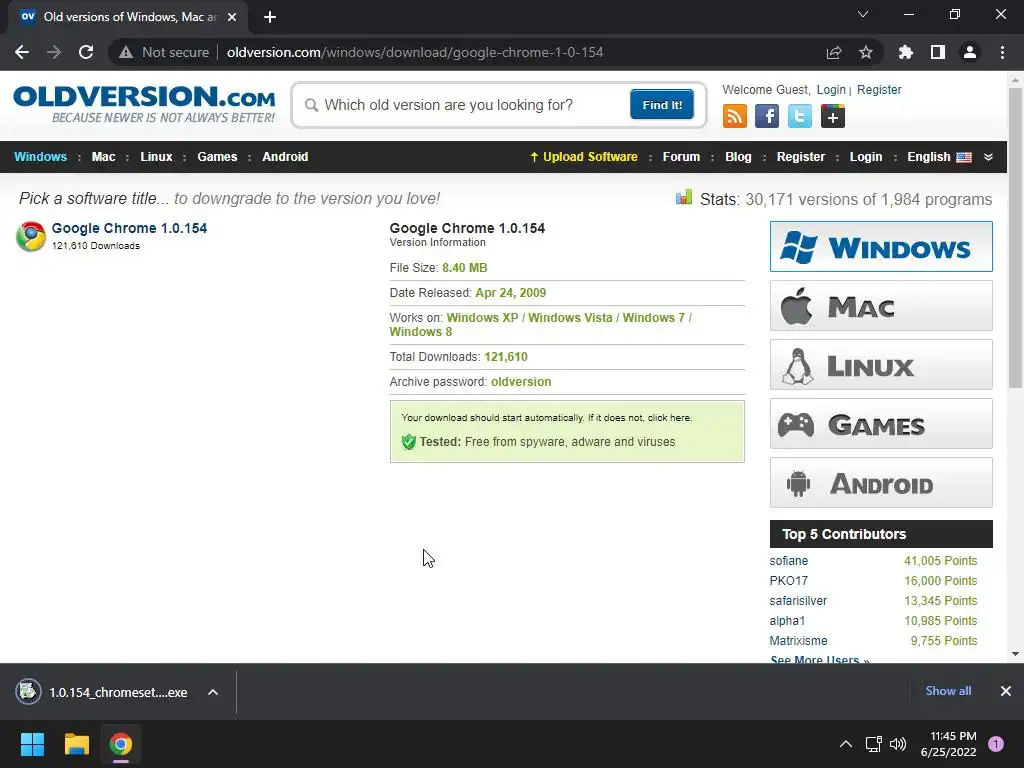Open the notification badge in taskbar
The height and width of the screenshot is (768, 1024).
pyautogui.click(x=996, y=744)
